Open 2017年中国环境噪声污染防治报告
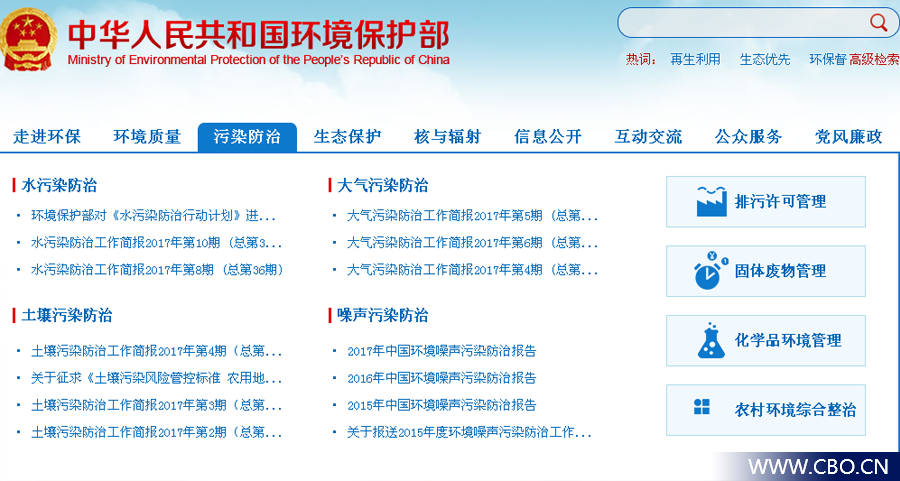Viewport: 900px width, 481px height. point(441,351)
